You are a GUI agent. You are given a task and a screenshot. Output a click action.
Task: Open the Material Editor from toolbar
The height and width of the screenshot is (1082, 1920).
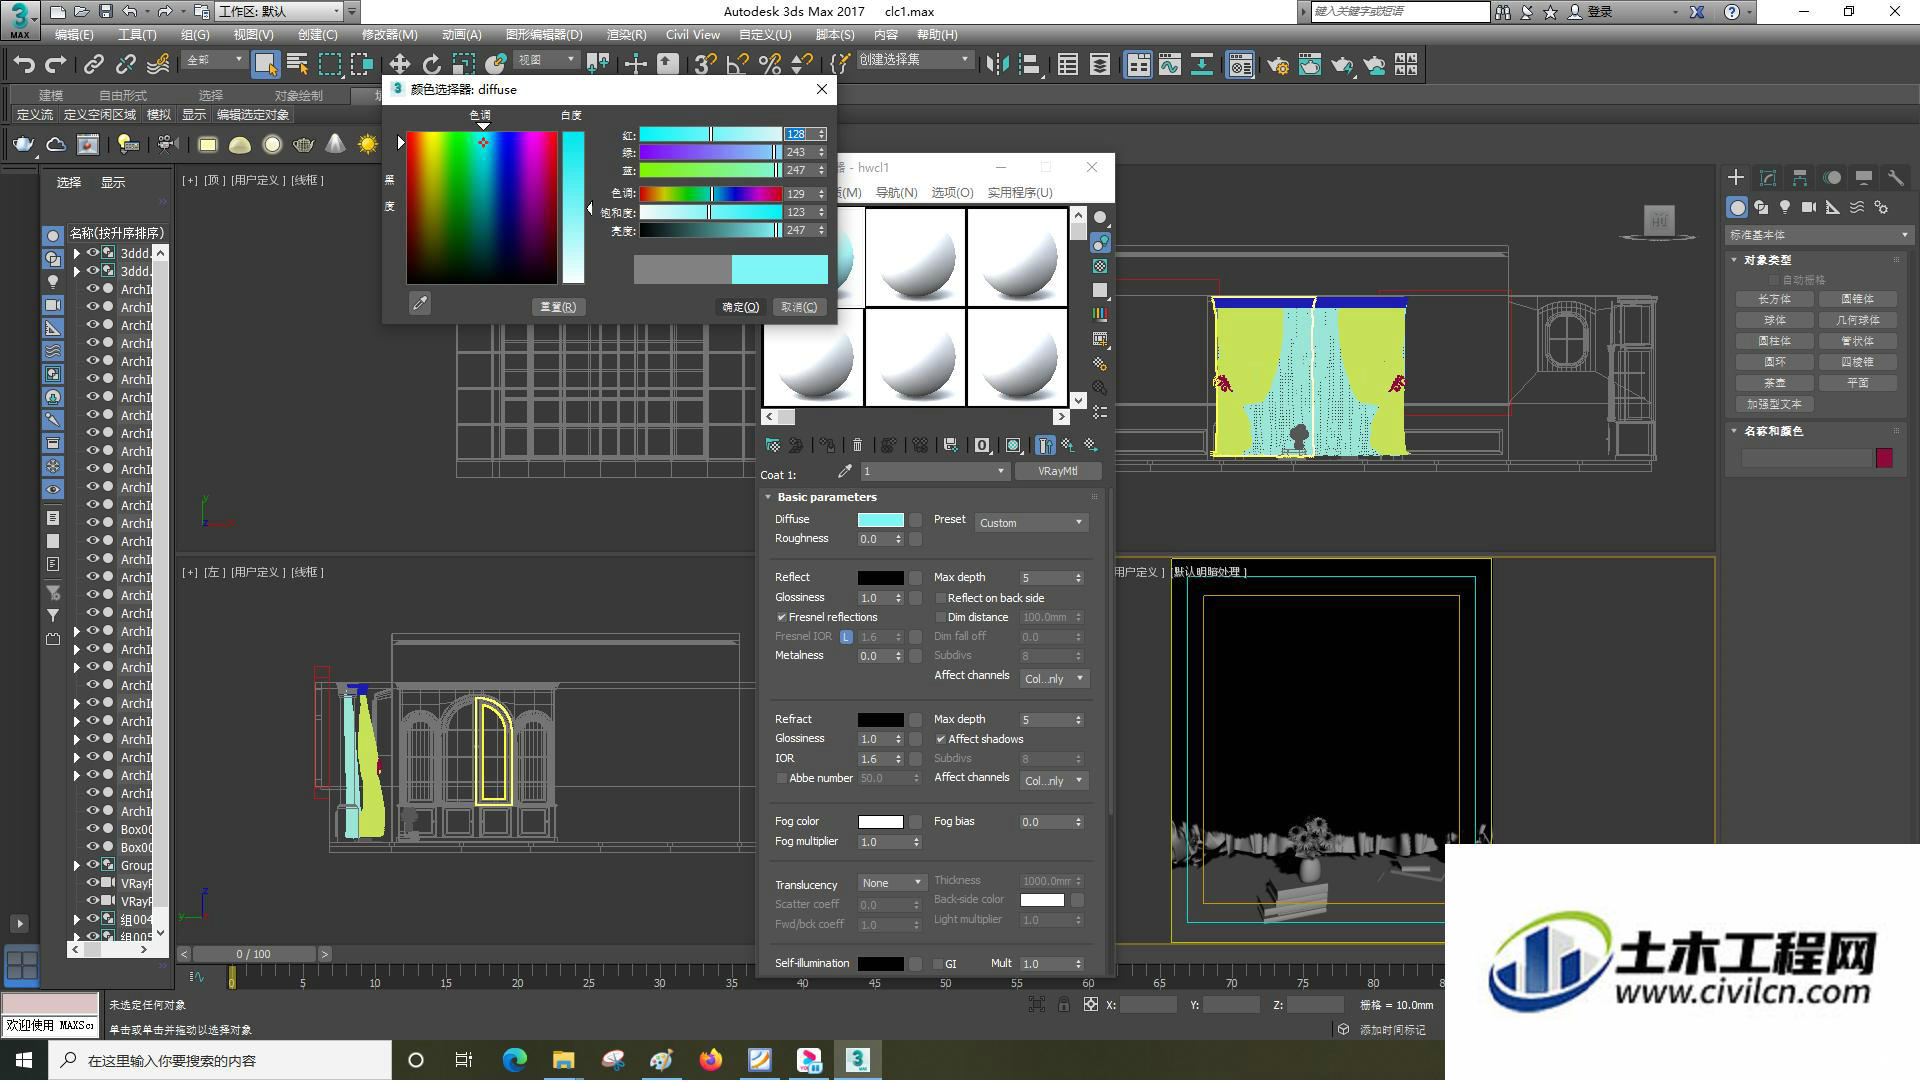pyautogui.click(x=1240, y=65)
